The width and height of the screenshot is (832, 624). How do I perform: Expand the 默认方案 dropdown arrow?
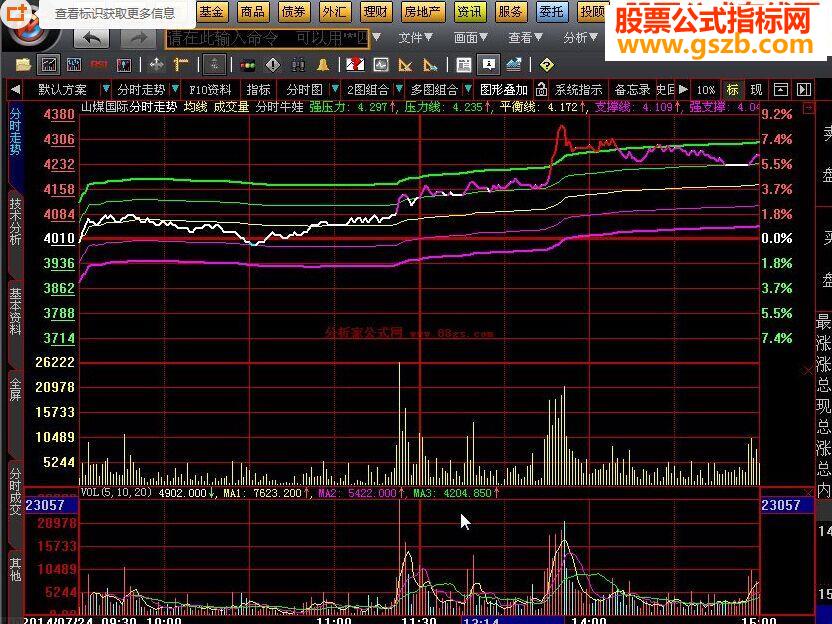pyautogui.click(x=106, y=89)
